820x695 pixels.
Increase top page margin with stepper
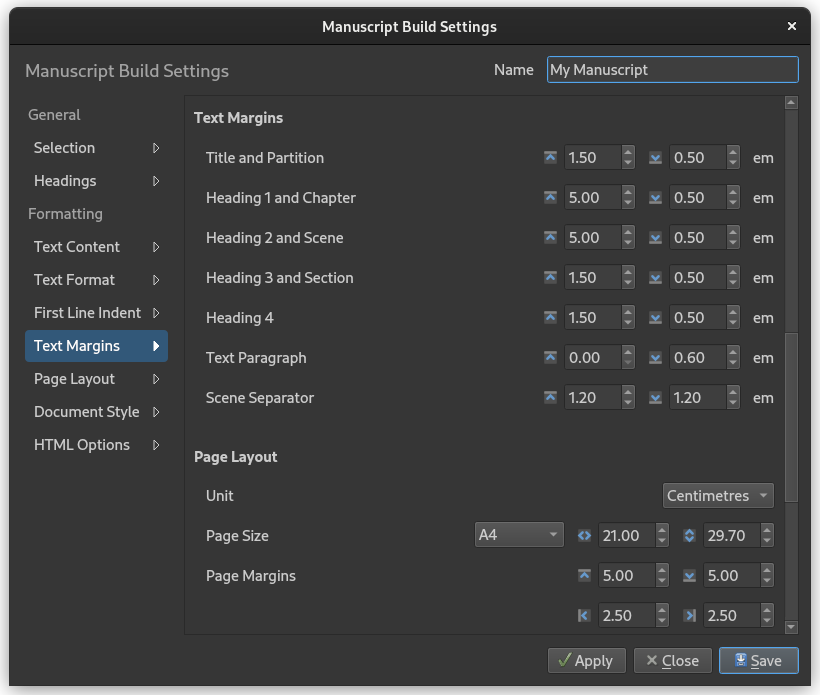[x=662, y=569]
